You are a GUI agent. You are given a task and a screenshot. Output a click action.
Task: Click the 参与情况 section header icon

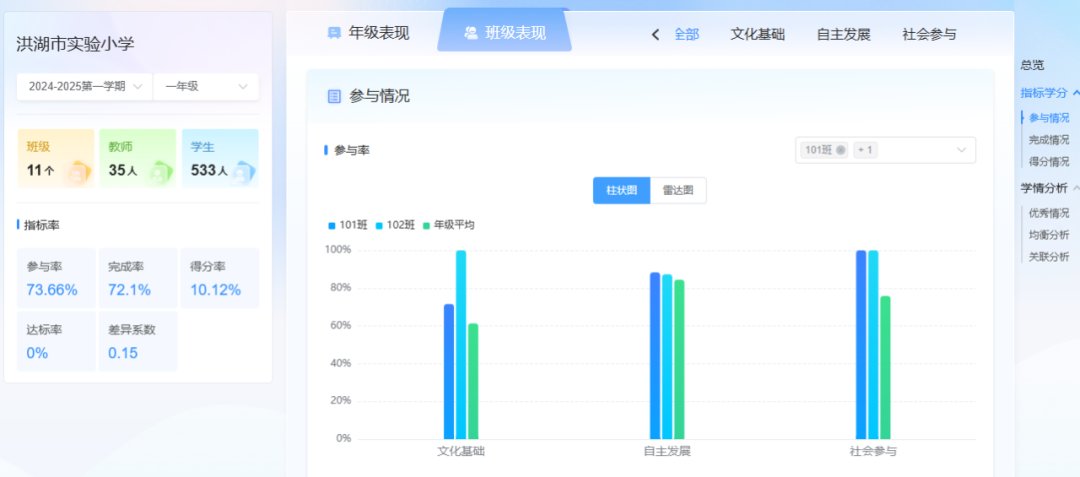coord(334,96)
